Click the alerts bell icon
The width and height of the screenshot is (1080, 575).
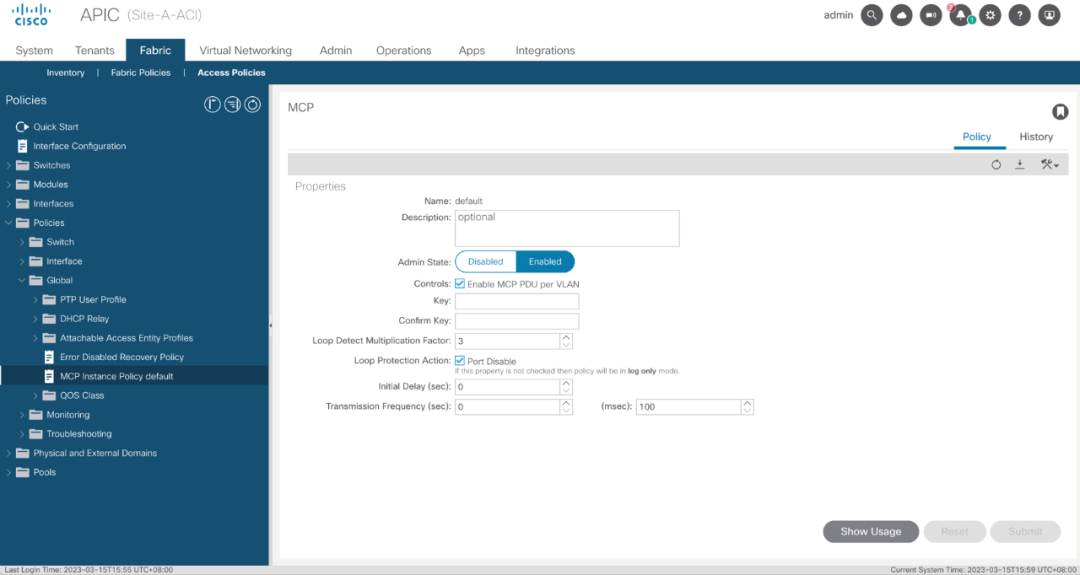tap(960, 15)
